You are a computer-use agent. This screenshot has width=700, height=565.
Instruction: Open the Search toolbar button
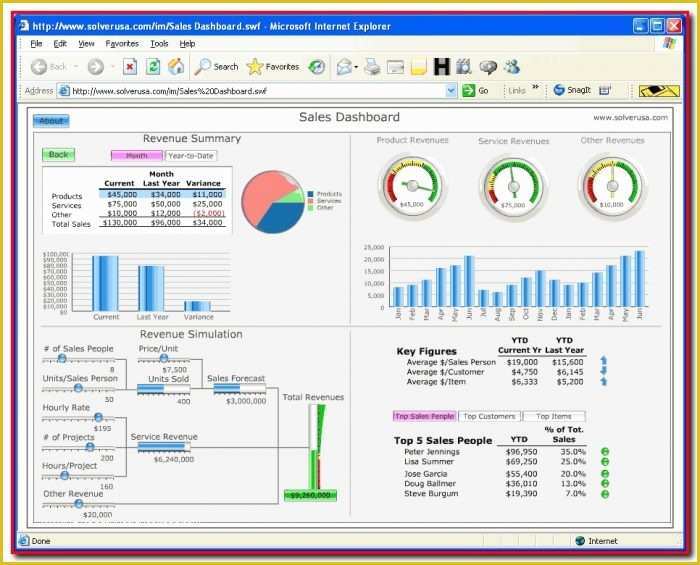[x=217, y=67]
